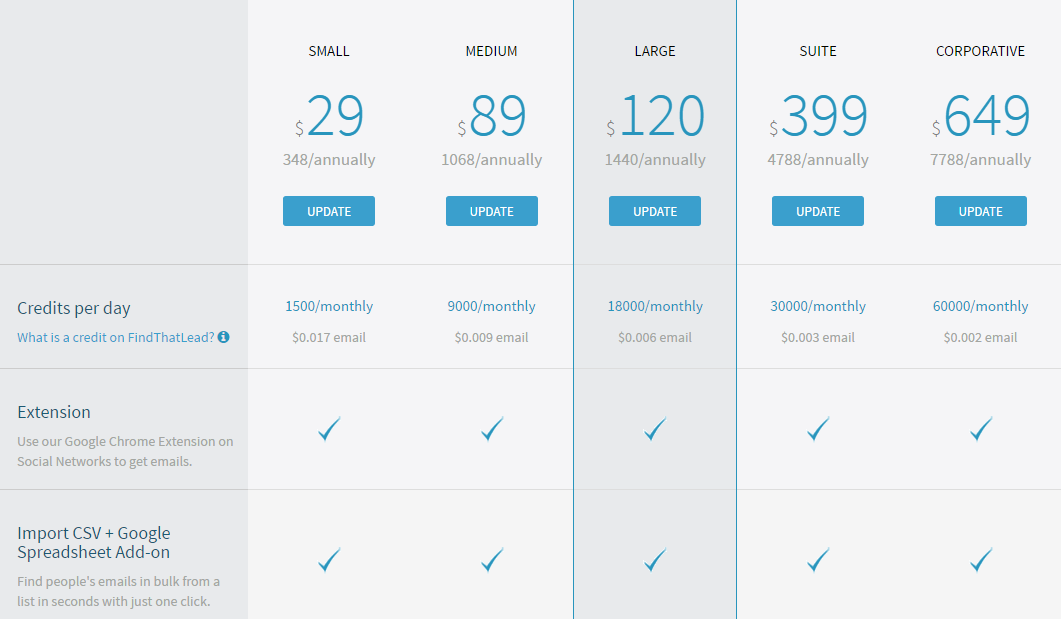The image size is (1061, 619).
Task: Click Extension checkmark for Medium plan
Action: pos(492,428)
